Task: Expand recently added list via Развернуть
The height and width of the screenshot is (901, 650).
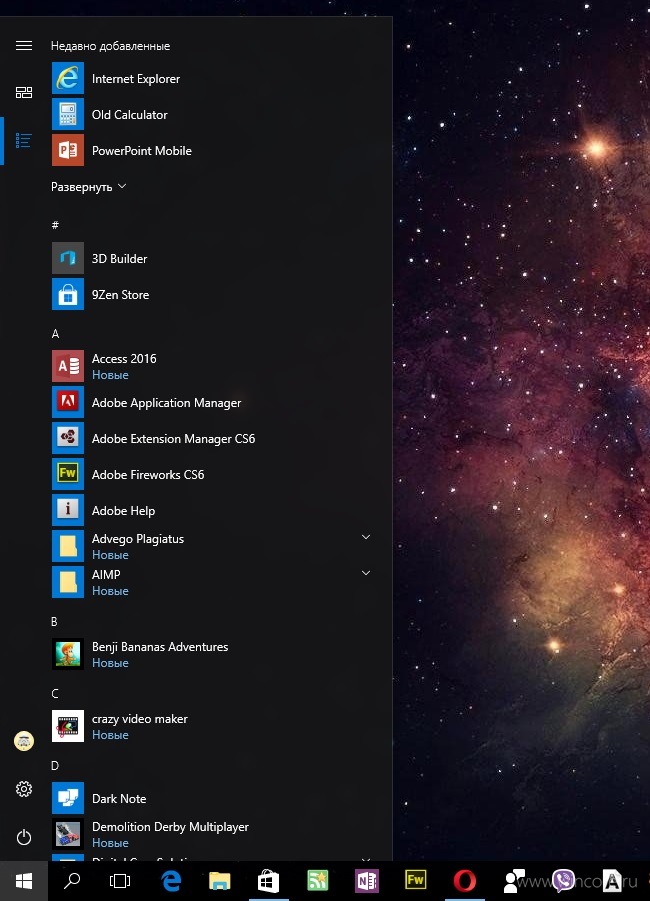Action: point(89,187)
